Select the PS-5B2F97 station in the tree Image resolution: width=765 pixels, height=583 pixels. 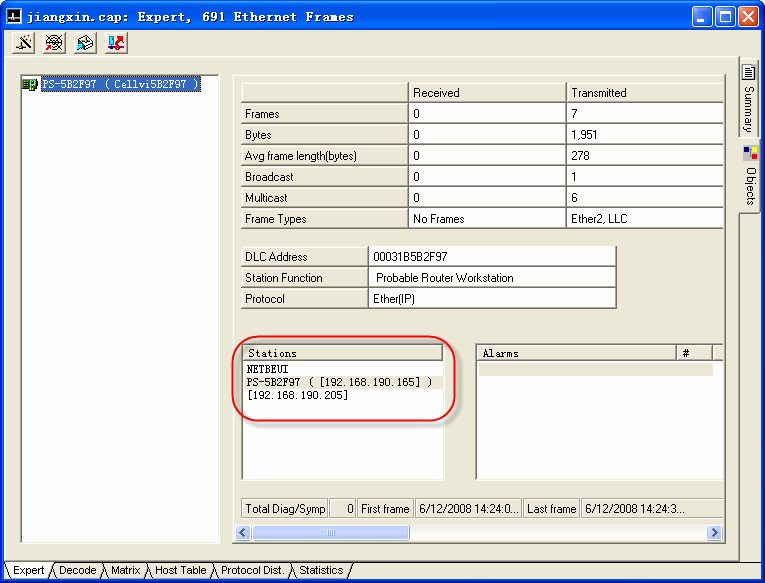point(119,85)
